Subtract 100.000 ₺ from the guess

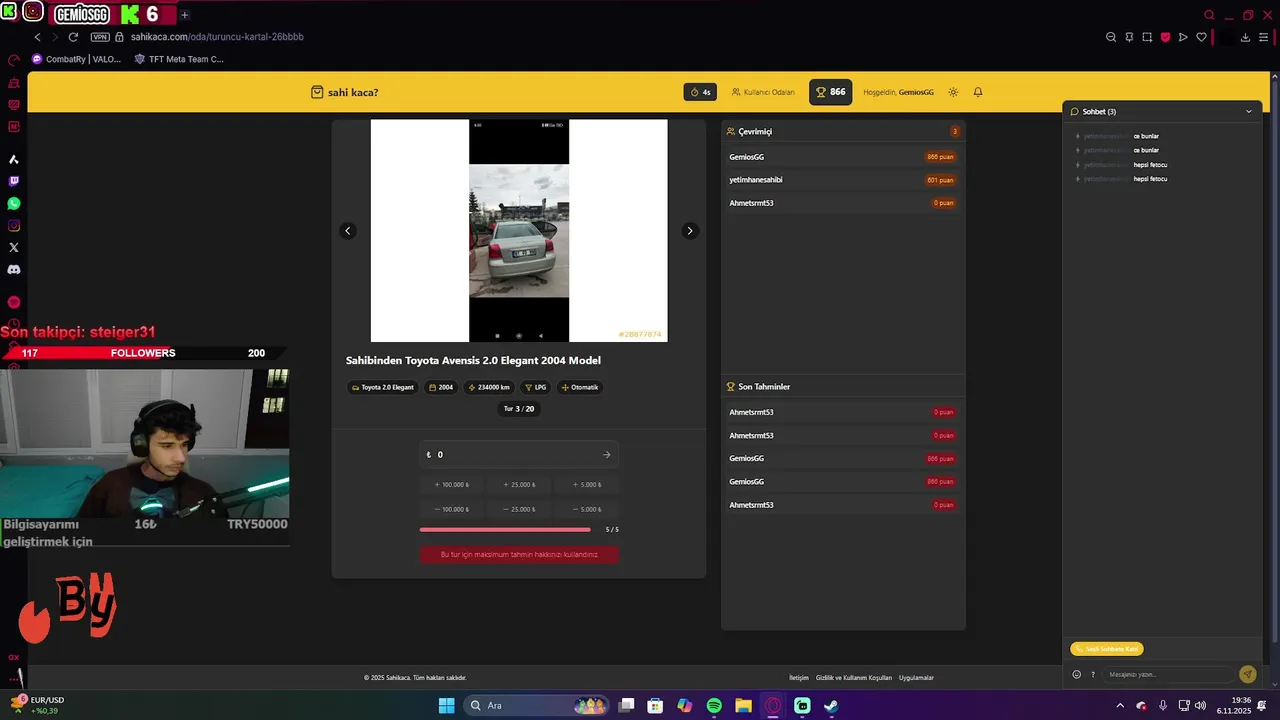[x=452, y=509]
